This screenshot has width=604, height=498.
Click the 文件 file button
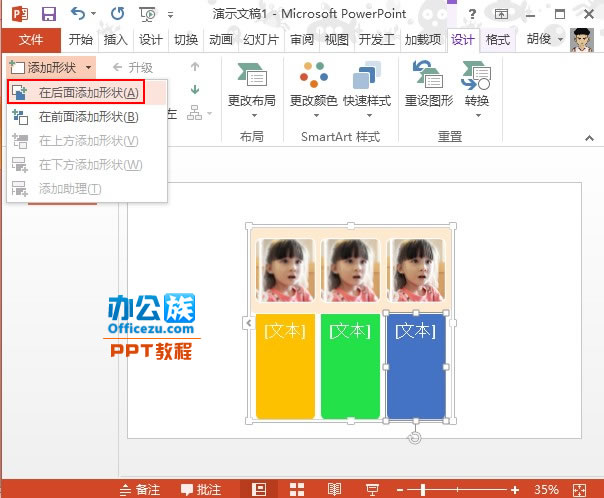coord(32,40)
